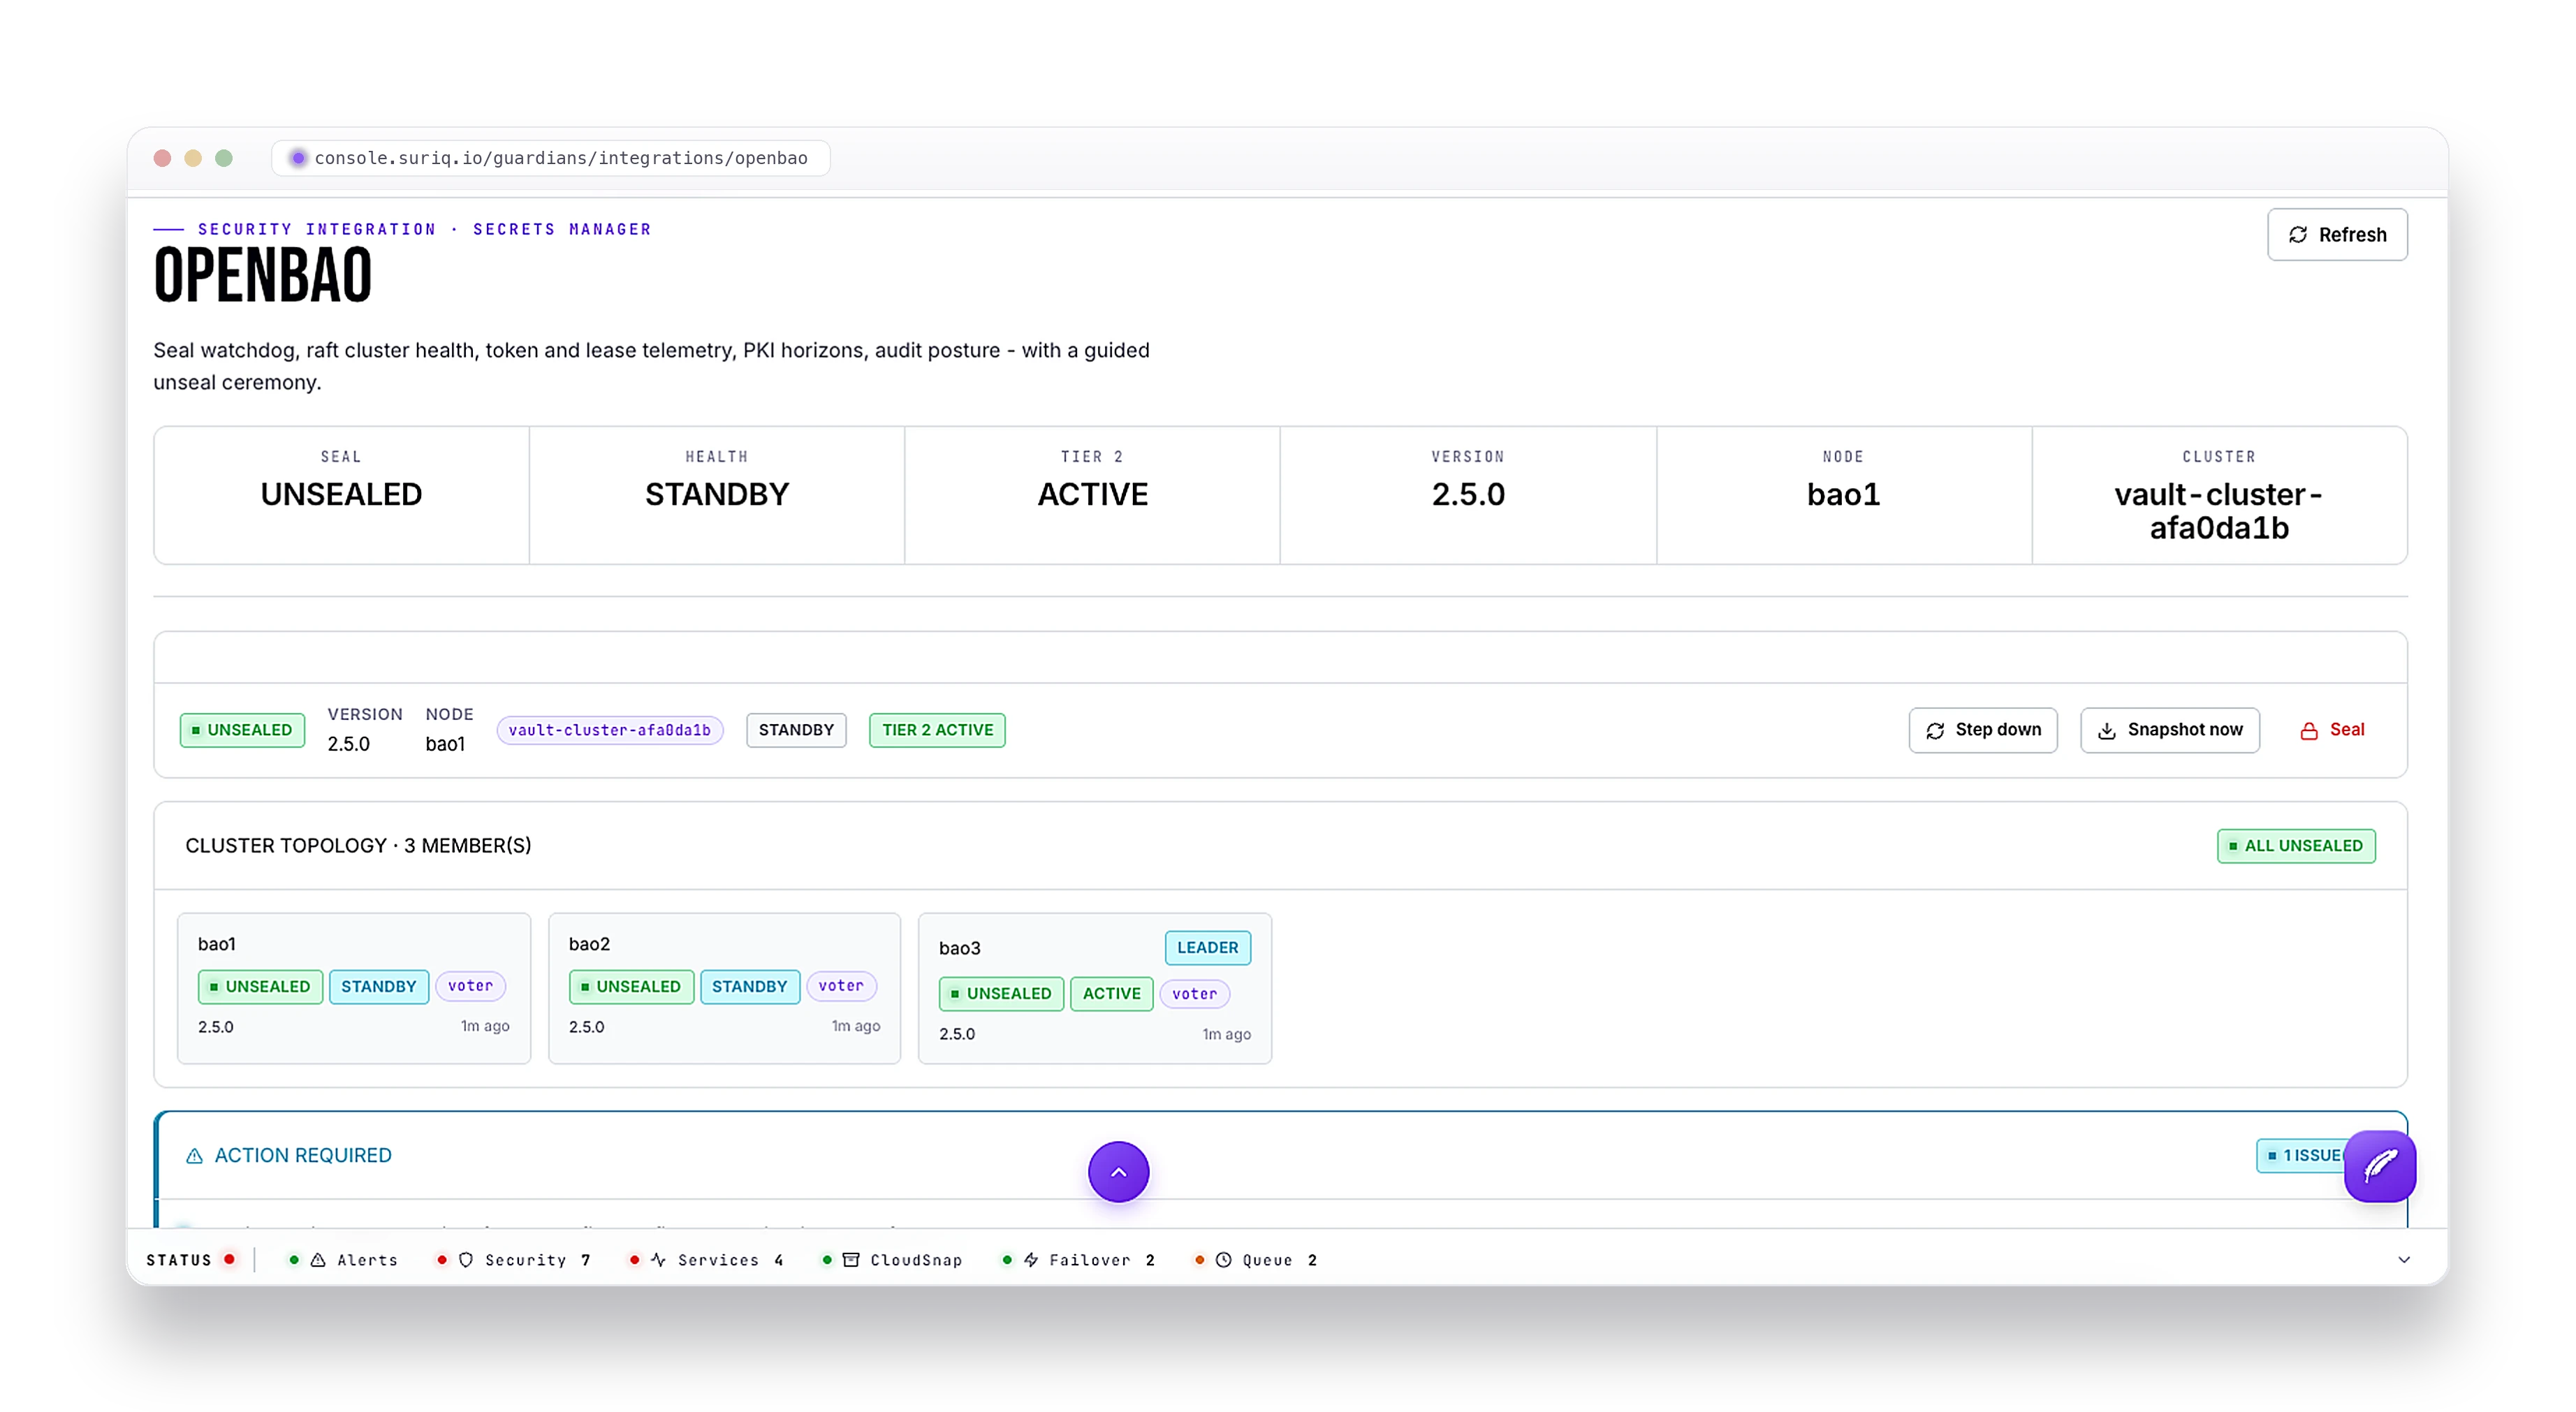
Task: Click the SEAL UNSEALED summary tile
Action: click(x=341, y=495)
